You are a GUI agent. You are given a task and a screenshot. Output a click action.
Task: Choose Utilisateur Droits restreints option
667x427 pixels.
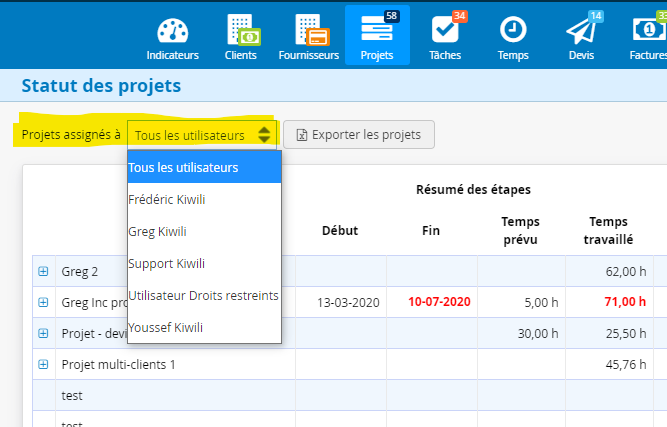click(204, 295)
